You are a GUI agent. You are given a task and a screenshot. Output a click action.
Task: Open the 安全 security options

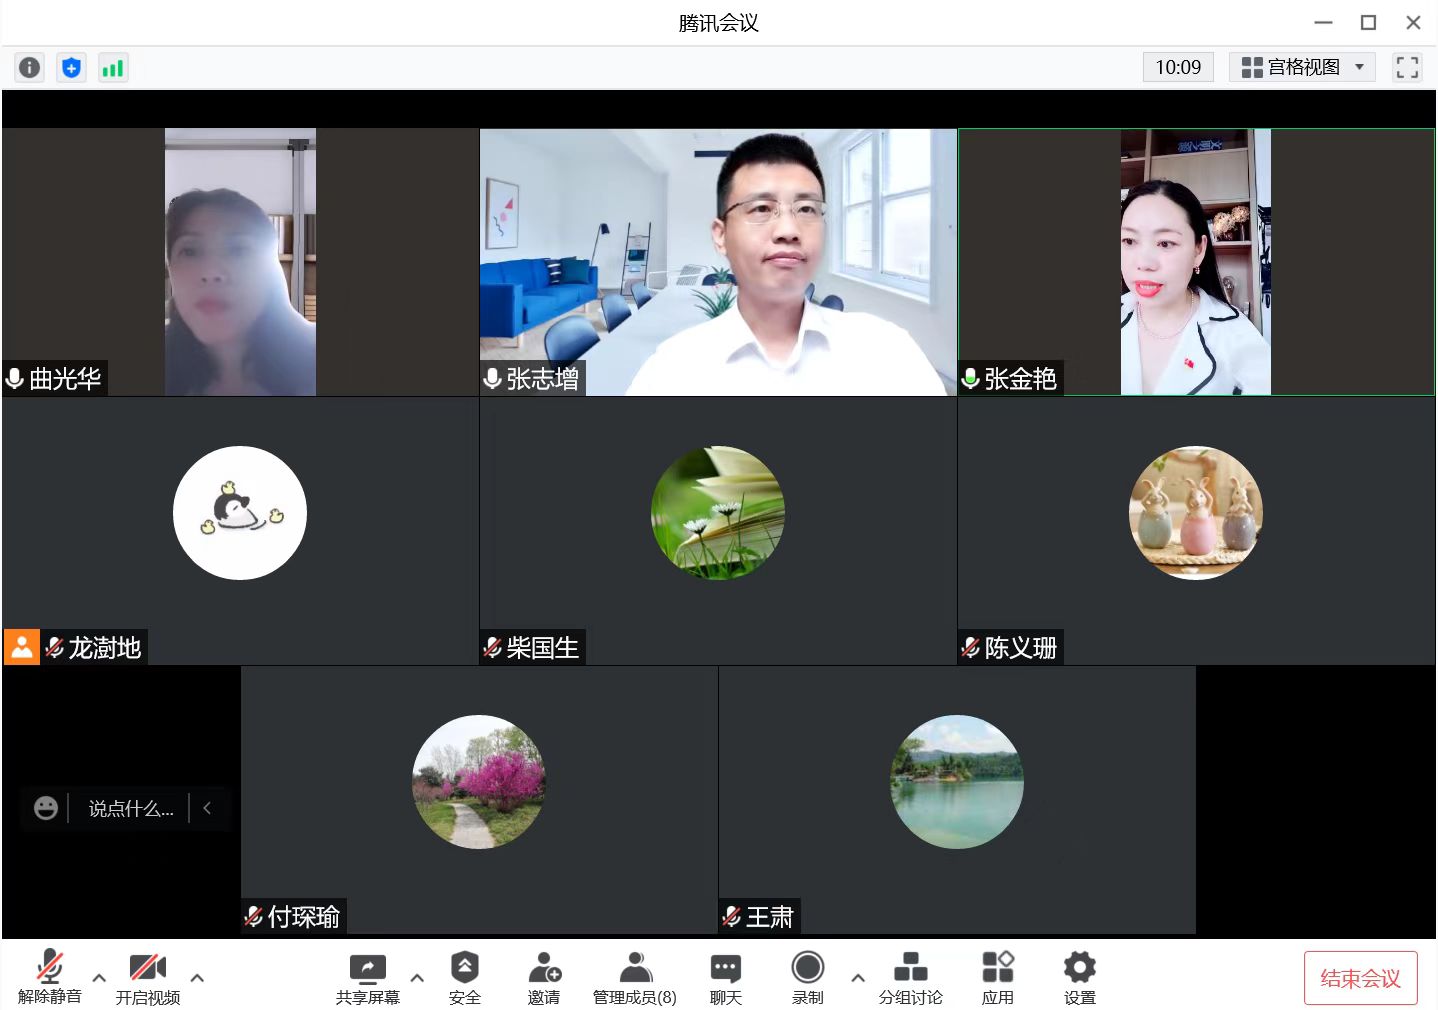464,978
